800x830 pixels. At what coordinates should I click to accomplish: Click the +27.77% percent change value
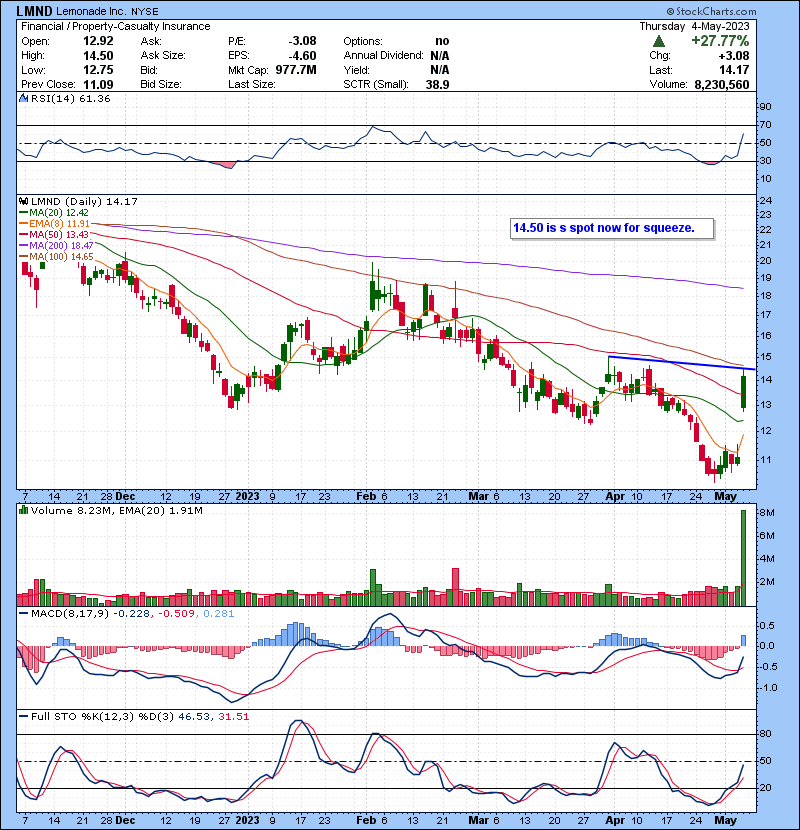720,41
